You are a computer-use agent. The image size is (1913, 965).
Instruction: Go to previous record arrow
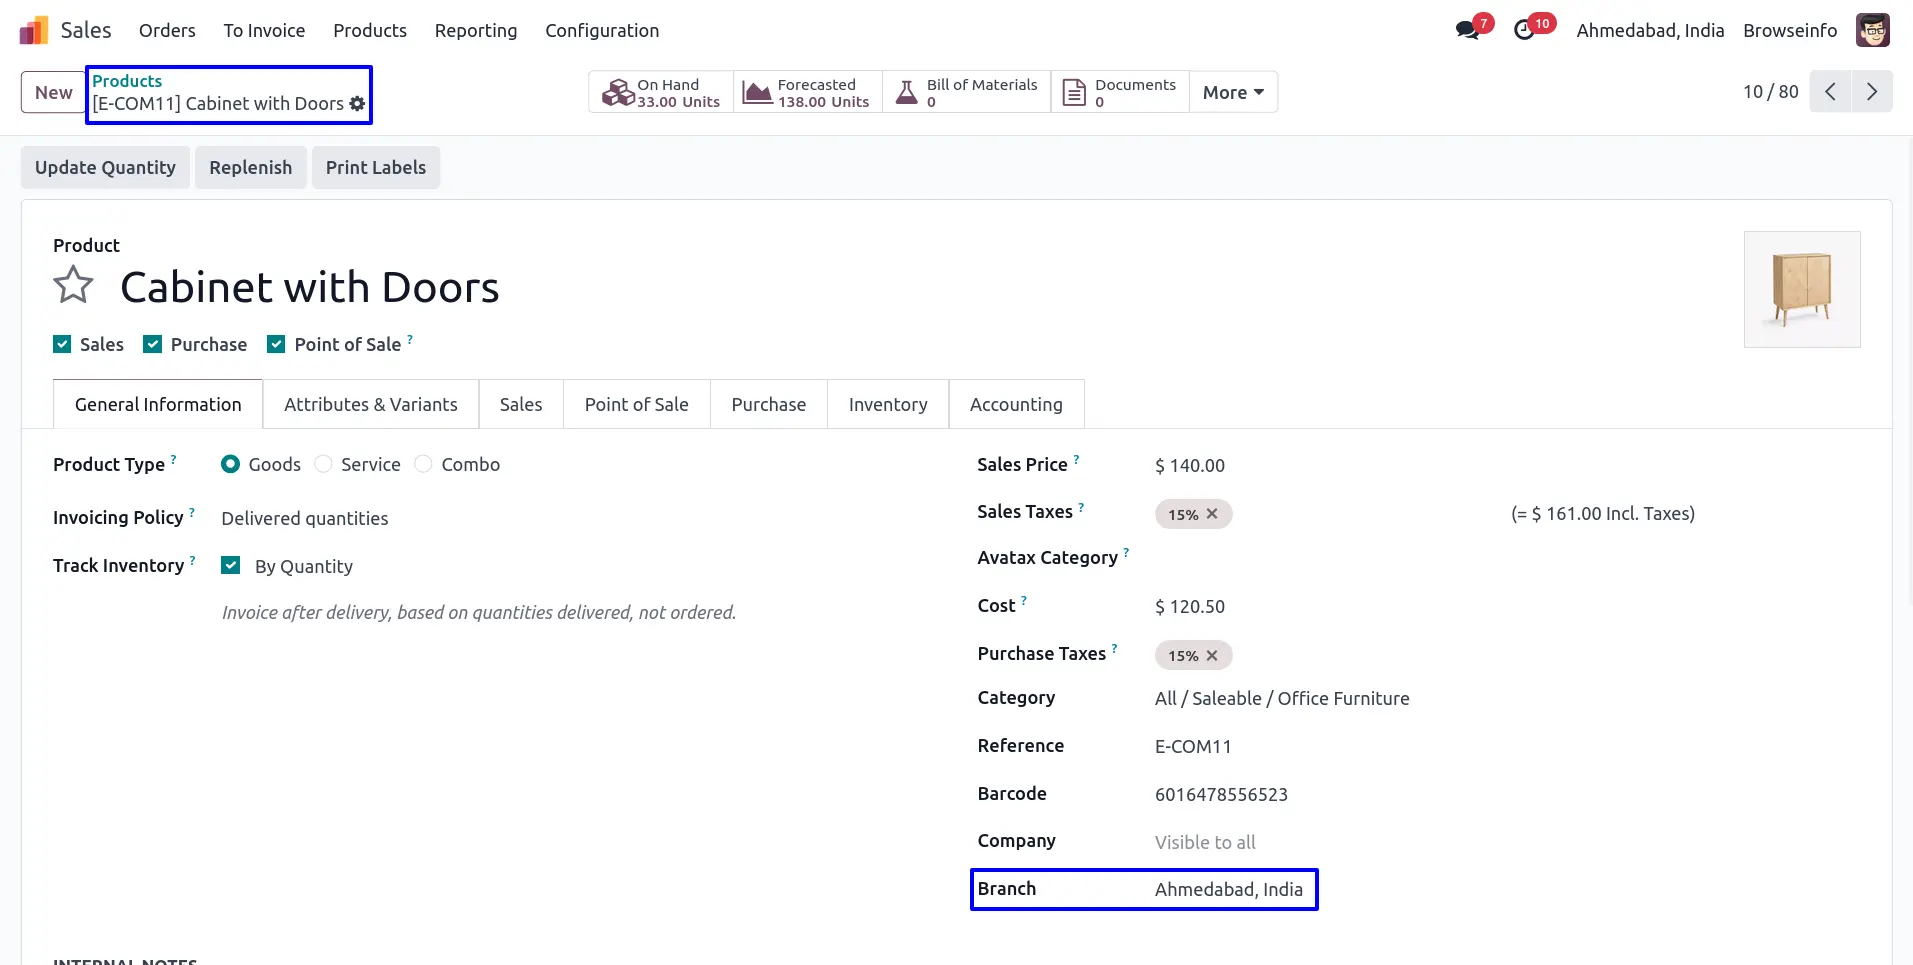(x=1830, y=92)
